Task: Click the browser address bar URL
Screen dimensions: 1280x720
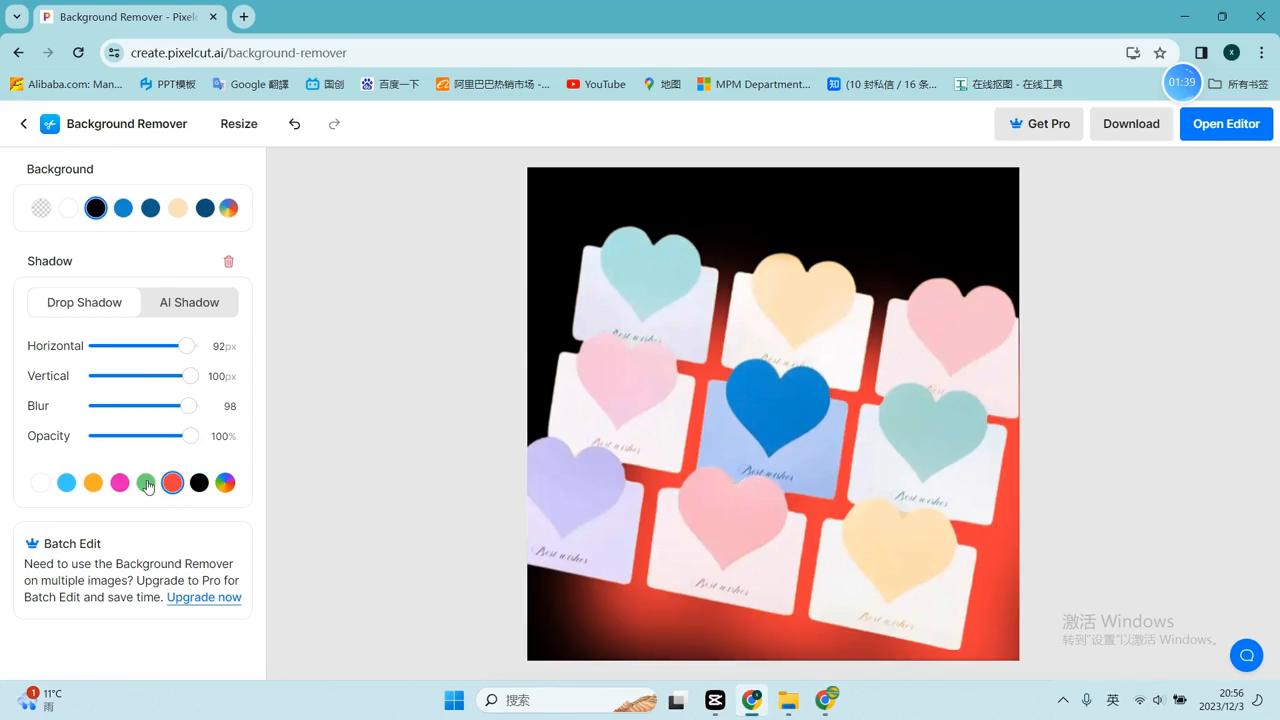Action: 239,53
